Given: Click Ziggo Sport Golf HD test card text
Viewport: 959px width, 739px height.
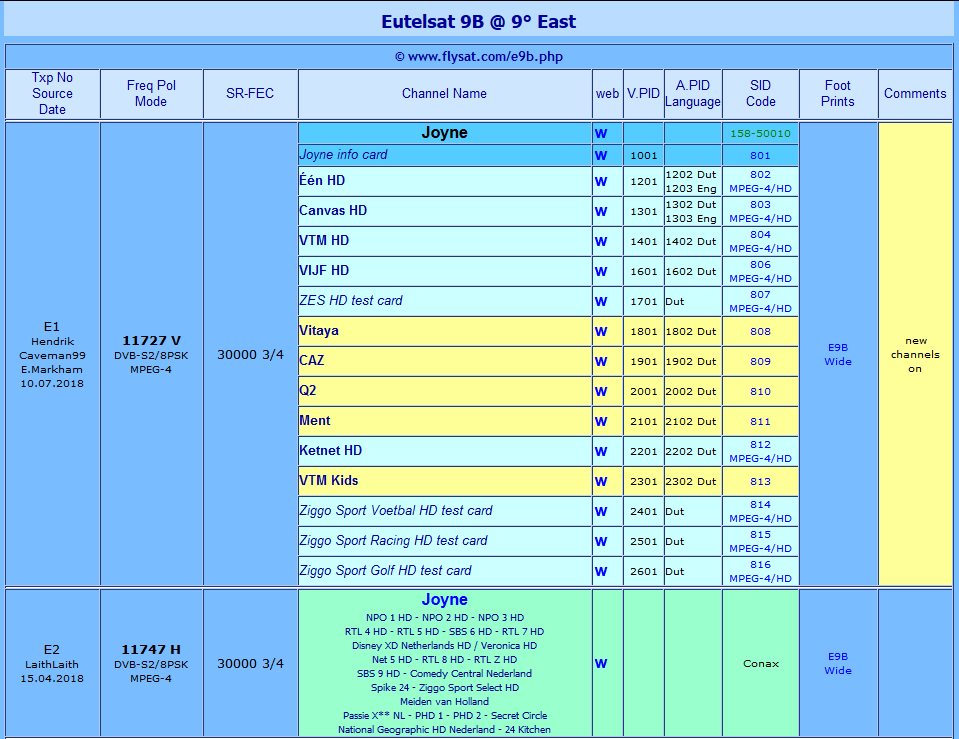Looking at the screenshot, I should [385, 570].
